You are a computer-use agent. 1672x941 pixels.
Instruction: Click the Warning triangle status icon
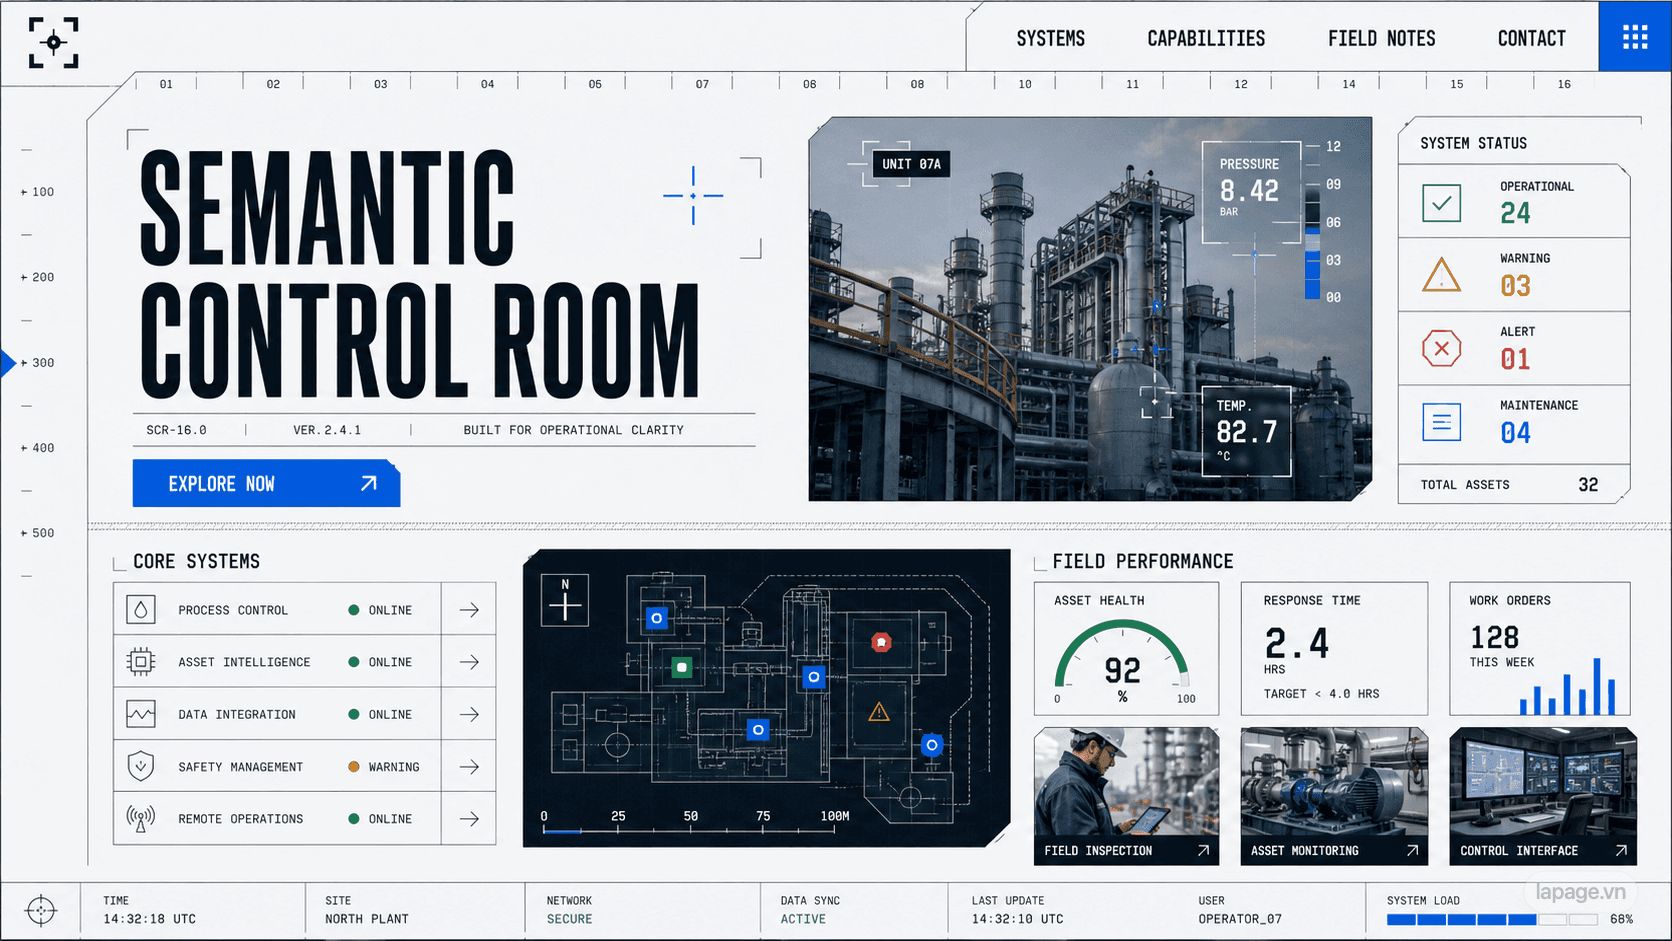click(x=1441, y=275)
